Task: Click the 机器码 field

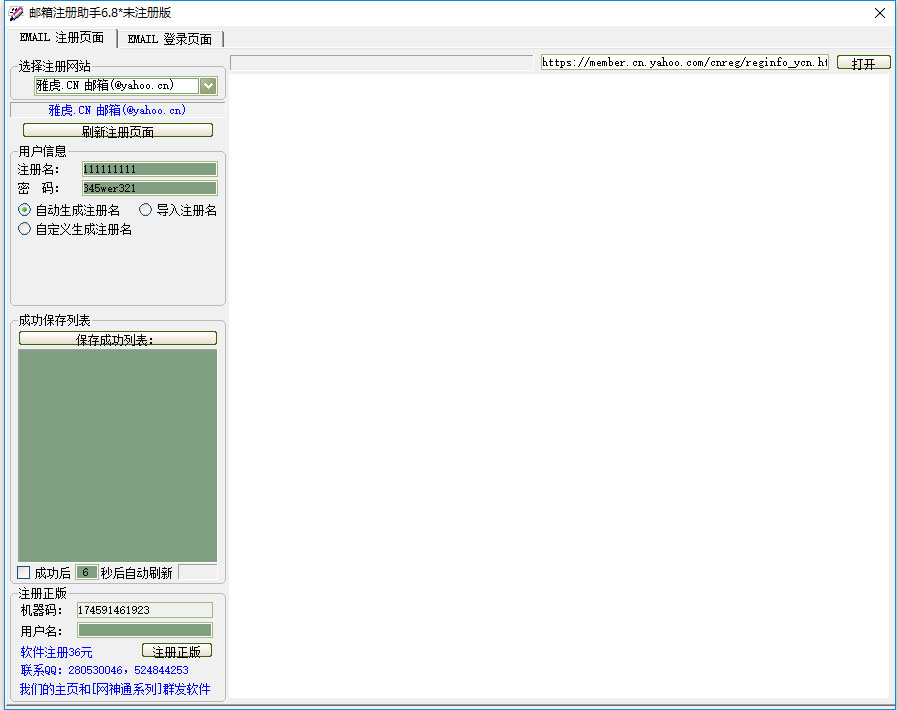Action: click(145, 610)
